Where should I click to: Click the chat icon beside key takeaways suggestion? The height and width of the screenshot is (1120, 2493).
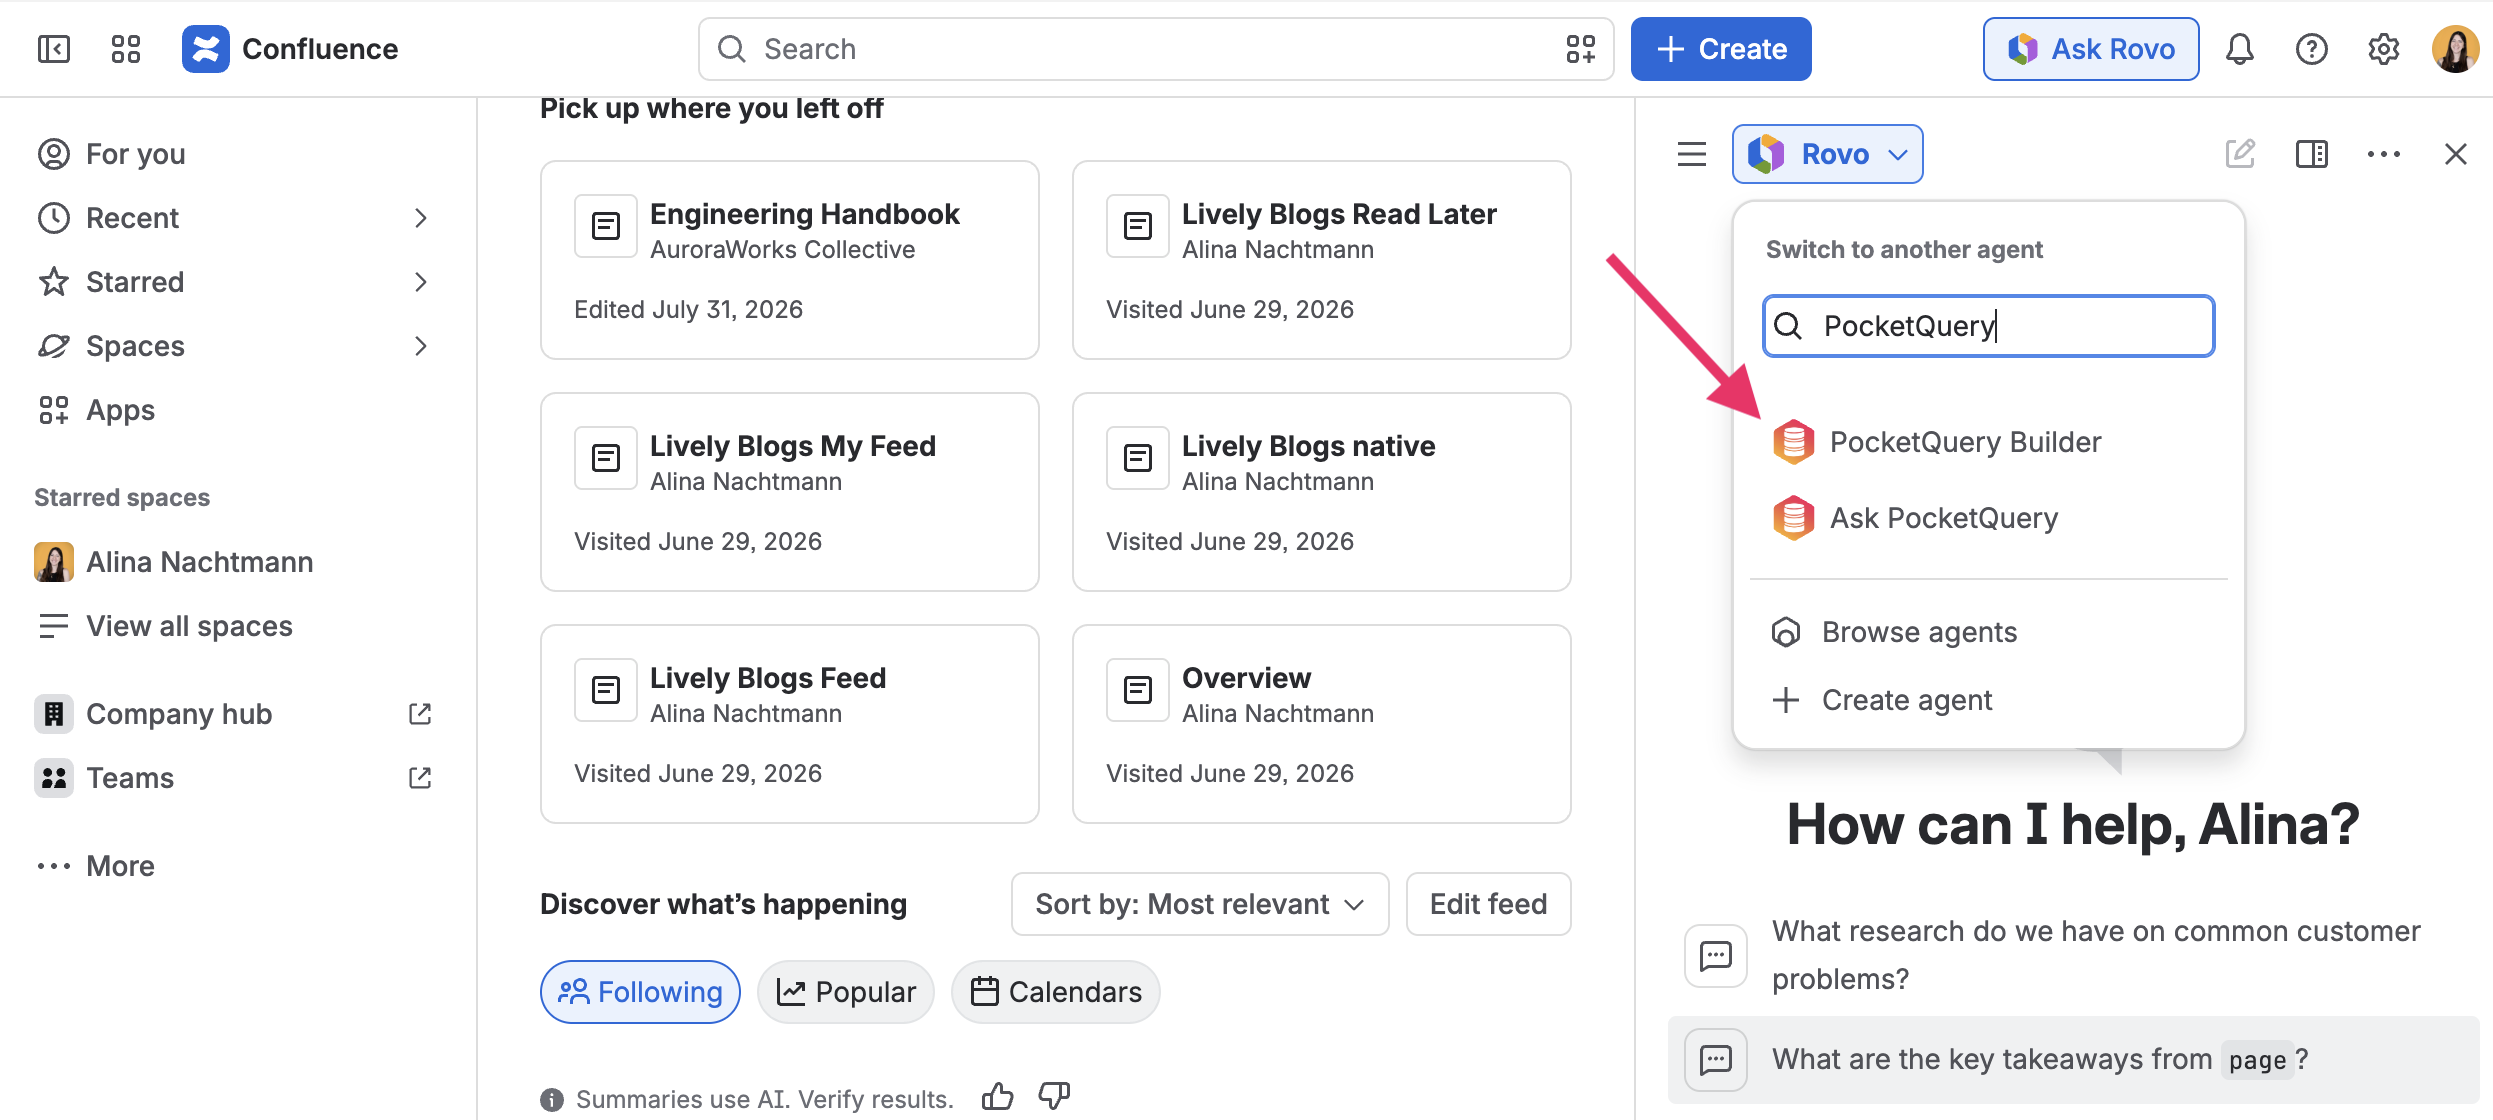[1716, 1060]
